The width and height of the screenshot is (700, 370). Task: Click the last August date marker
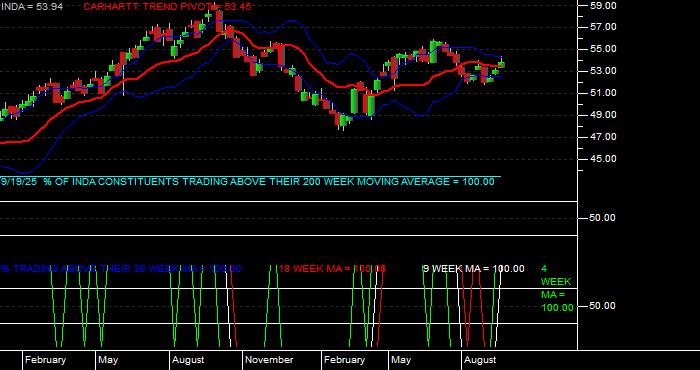pos(480,360)
